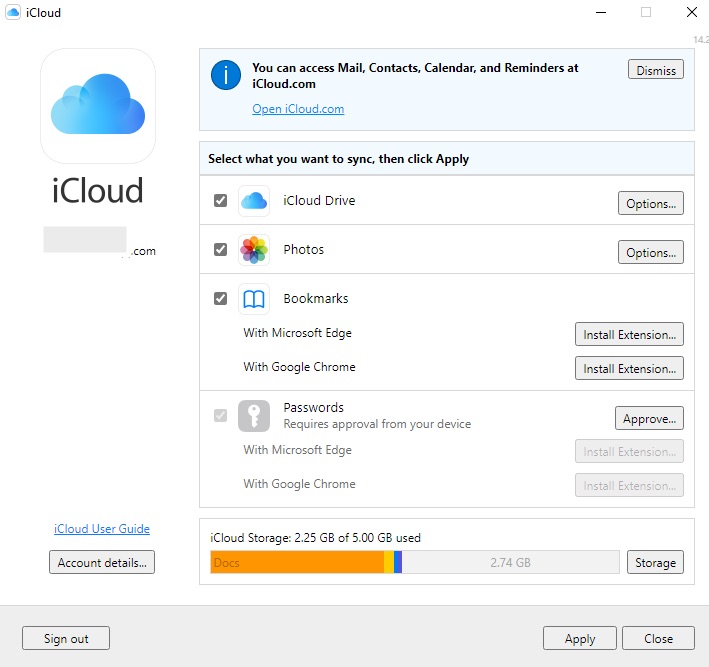Click the blue storage bar segment
709x667 pixels.
click(x=398, y=562)
